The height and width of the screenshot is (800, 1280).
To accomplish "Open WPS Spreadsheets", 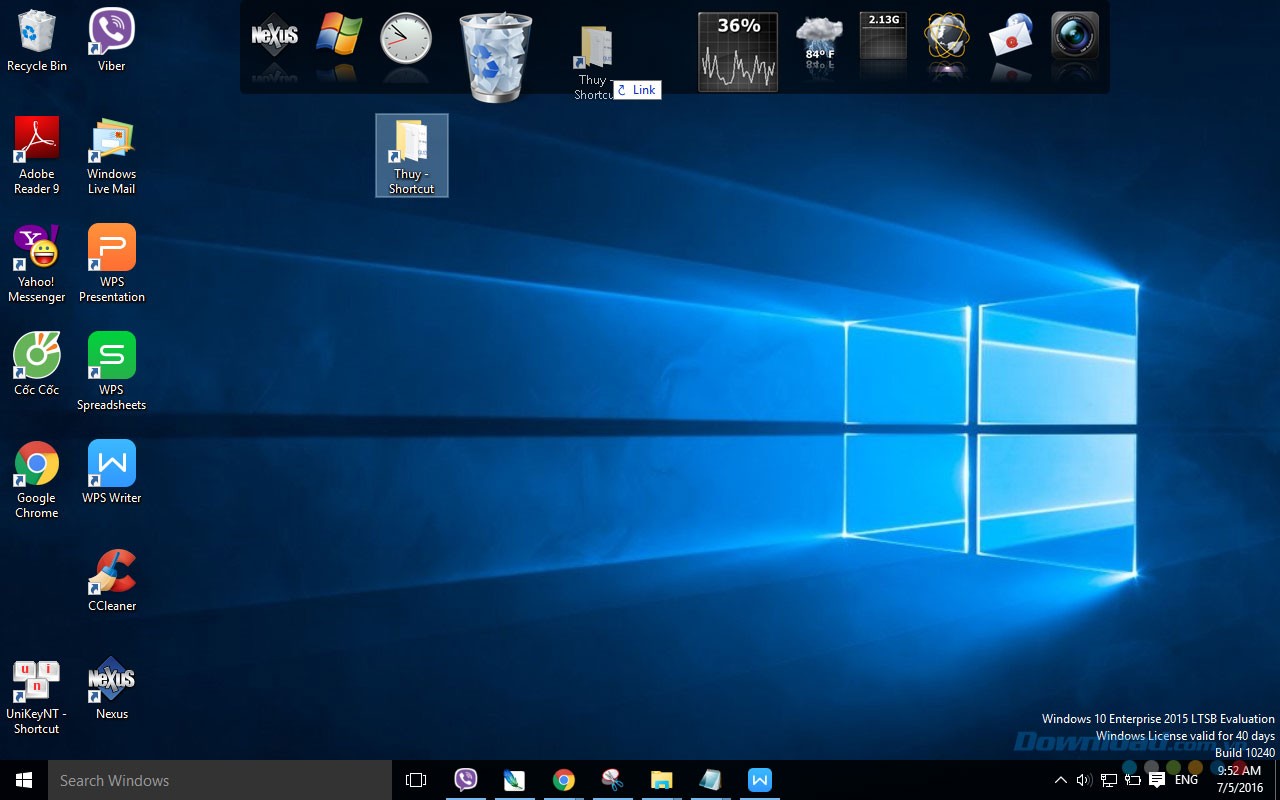I will (x=110, y=356).
